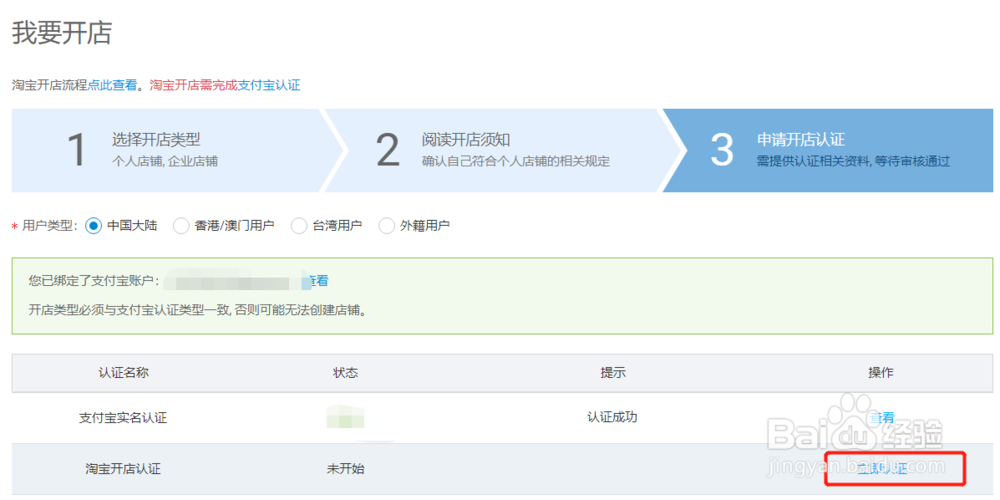Screen dimensions: 1000x500
Task: Click the 认证成功 hint cell
Action: tap(612, 417)
